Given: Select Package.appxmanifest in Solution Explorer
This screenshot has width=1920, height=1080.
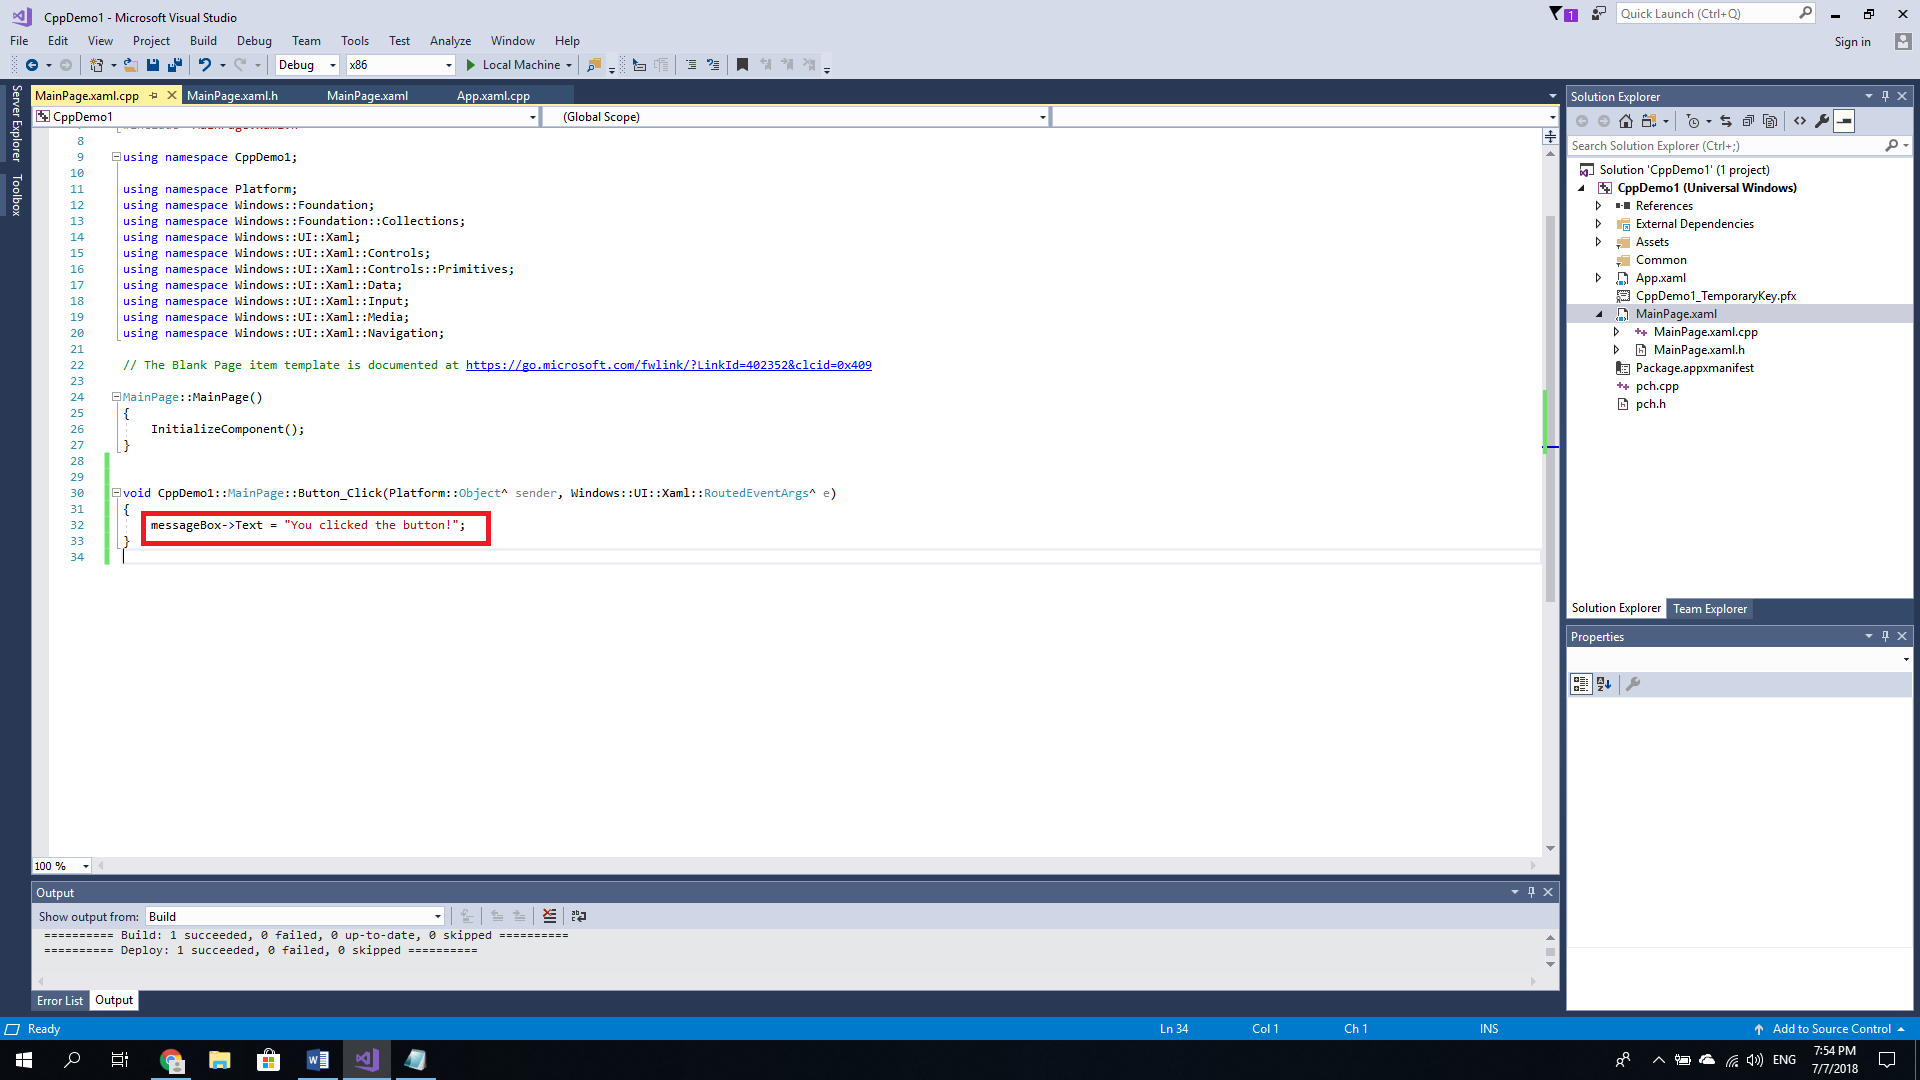Looking at the screenshot, I should tap(1694, 368).
